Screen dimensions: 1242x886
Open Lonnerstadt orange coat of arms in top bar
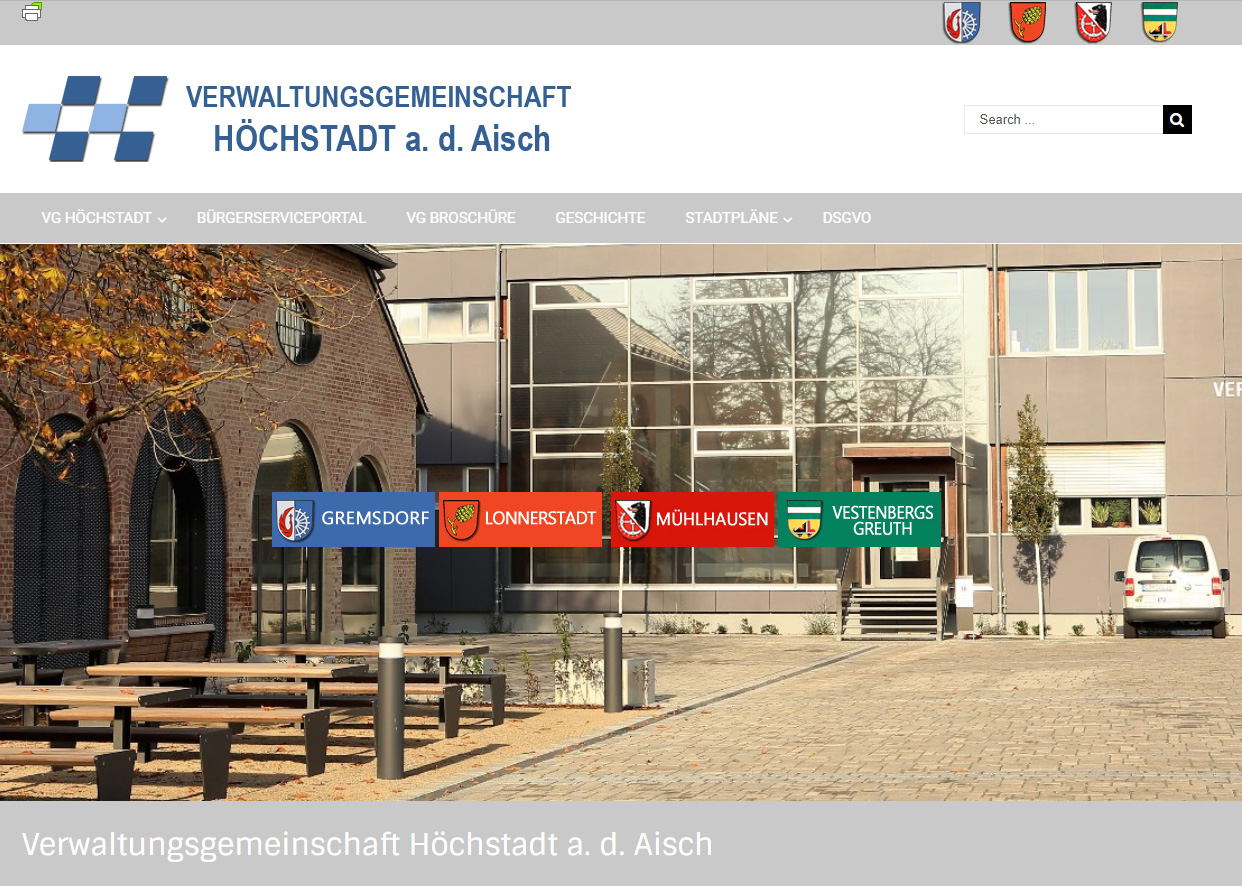pos(1028,22)
